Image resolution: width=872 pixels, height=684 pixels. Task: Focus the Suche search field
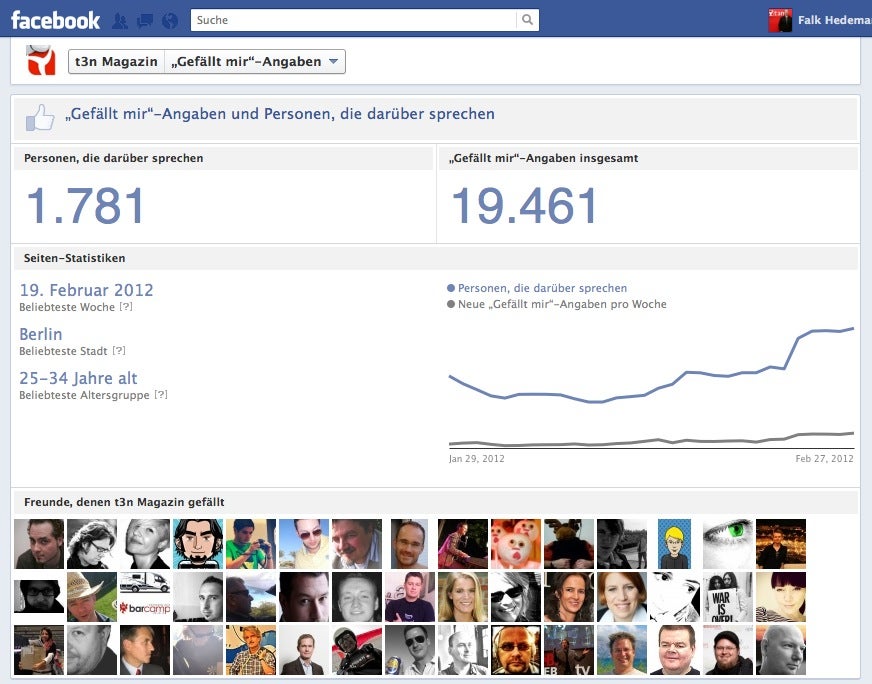tap(354, 20)
